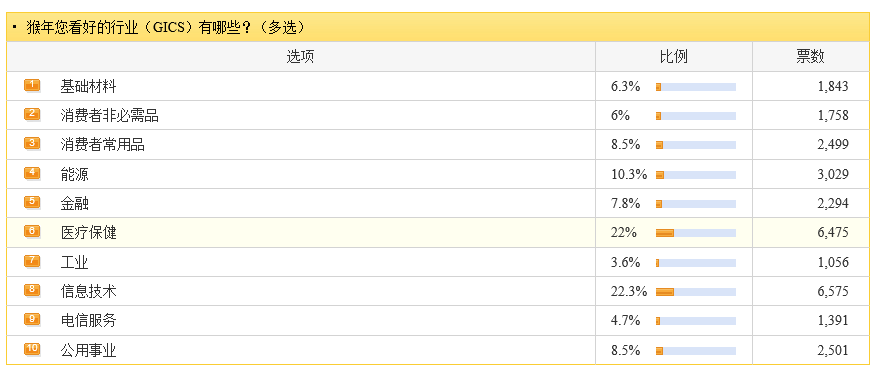
Task: Click the 22.3% progress bar for 信息技术
Action: [x=696, y=292]
